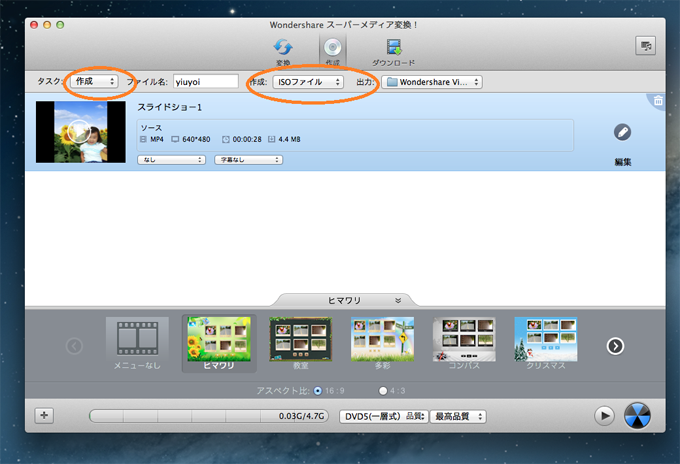
Task: Select the 16:9 aspect ratio
Action: point(318,391)
